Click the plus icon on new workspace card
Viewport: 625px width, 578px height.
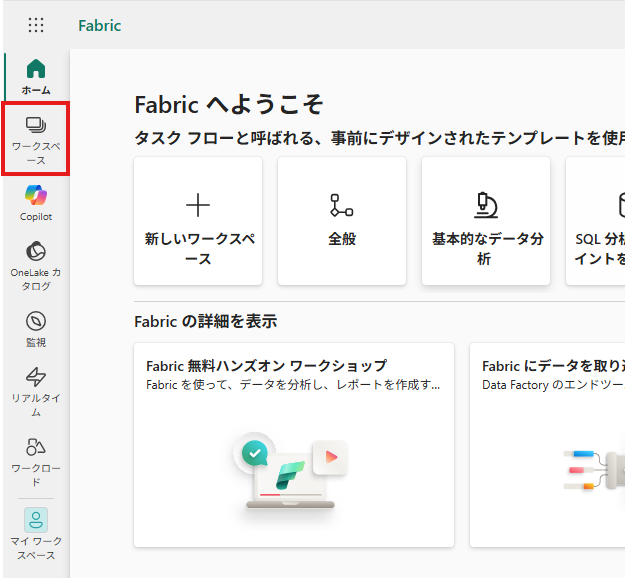(x=198, y=205)
